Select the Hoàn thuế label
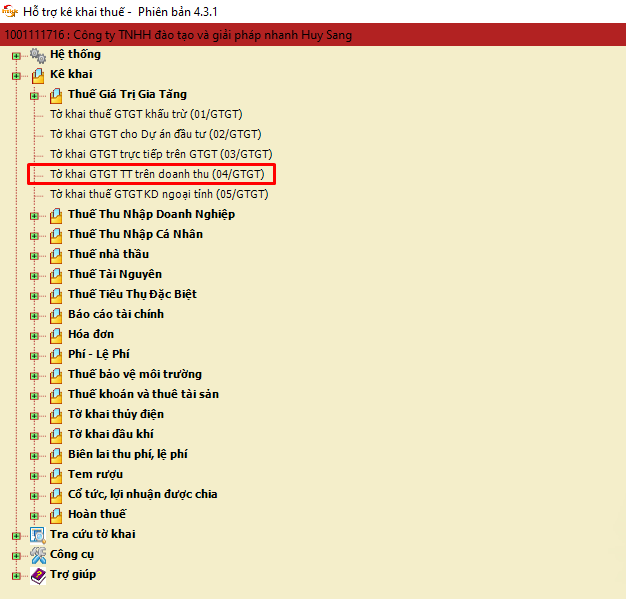 click(97, 514)
